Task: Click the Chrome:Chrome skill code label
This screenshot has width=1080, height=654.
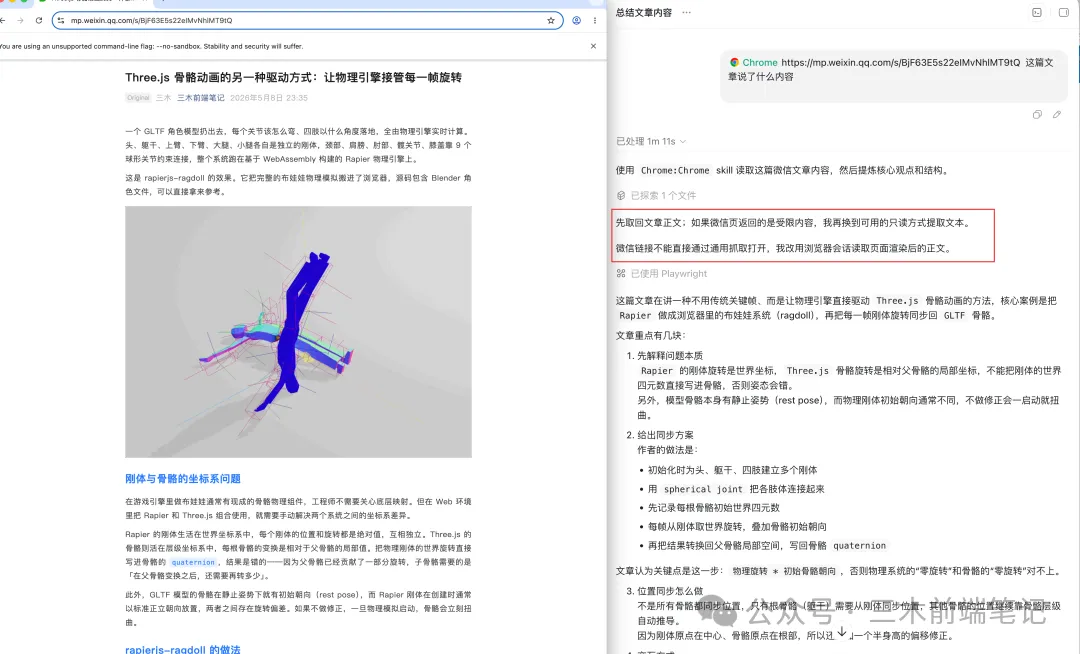Action: coord(674,170)
